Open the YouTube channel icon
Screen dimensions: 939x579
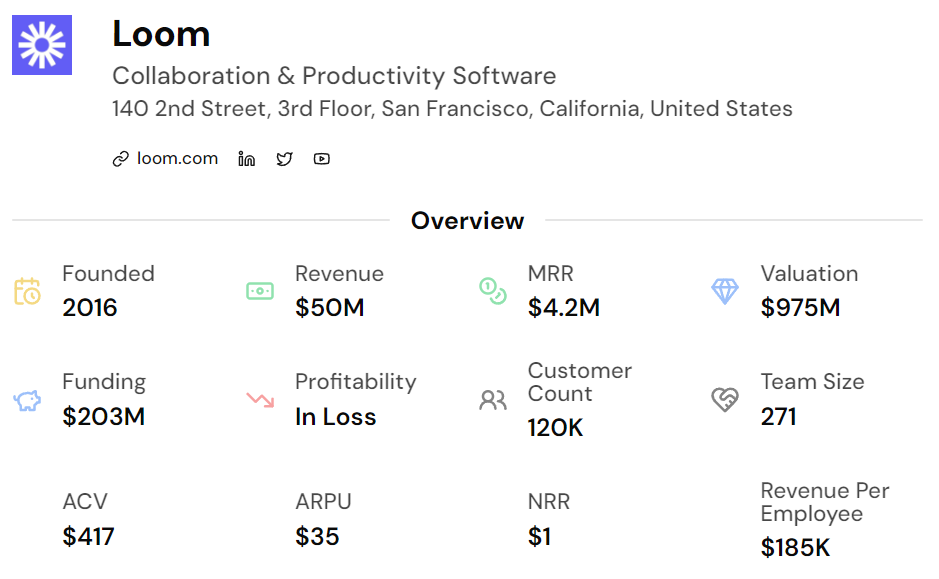tap(322, 159)
